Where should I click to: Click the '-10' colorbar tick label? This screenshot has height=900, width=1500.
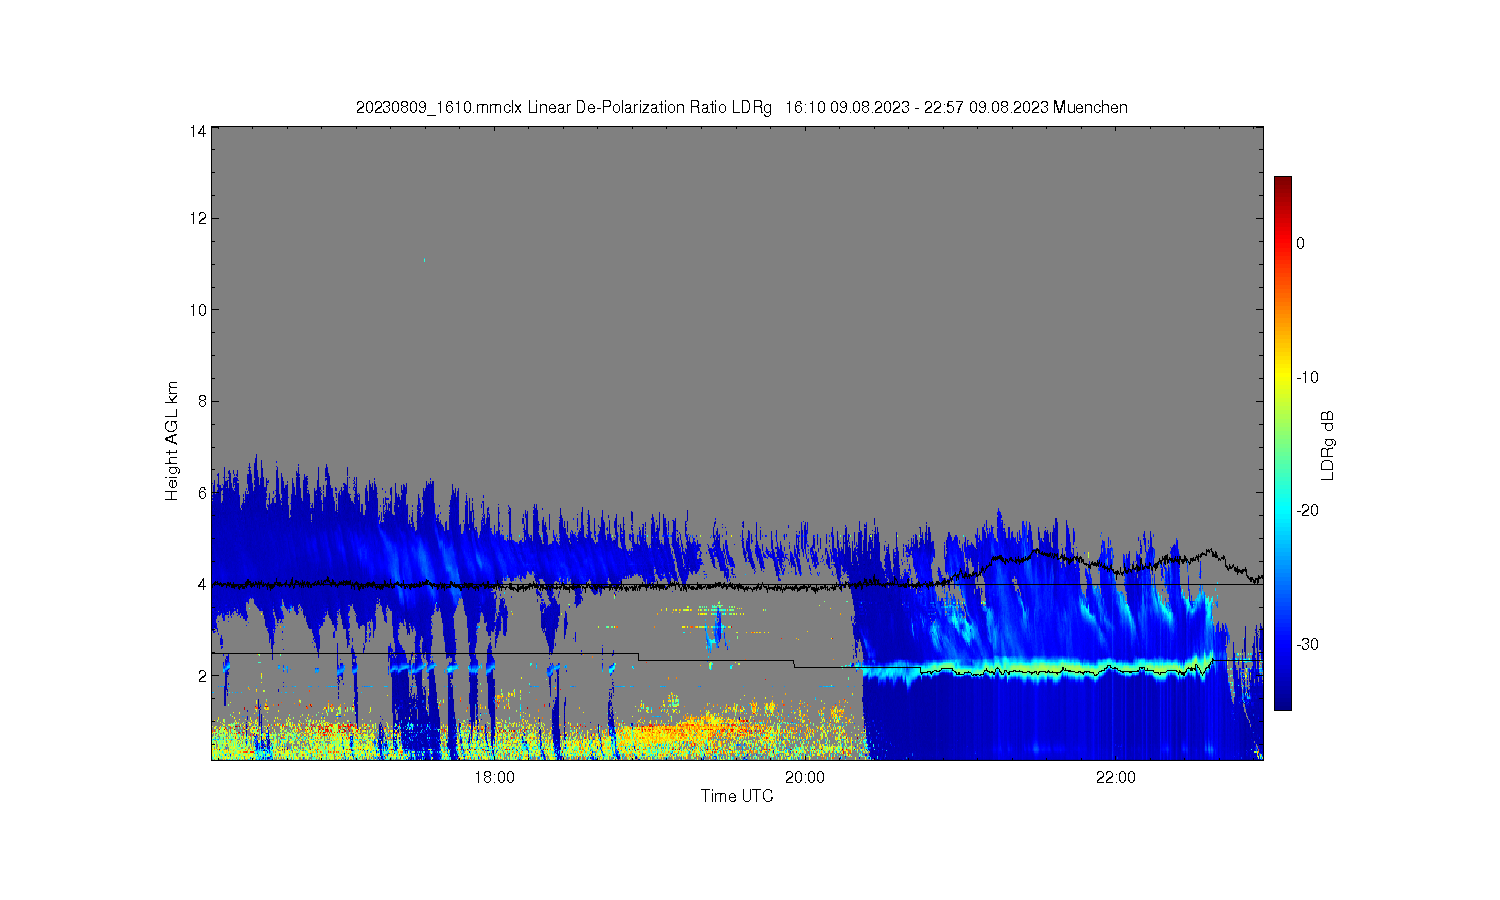click(1307, 377)
